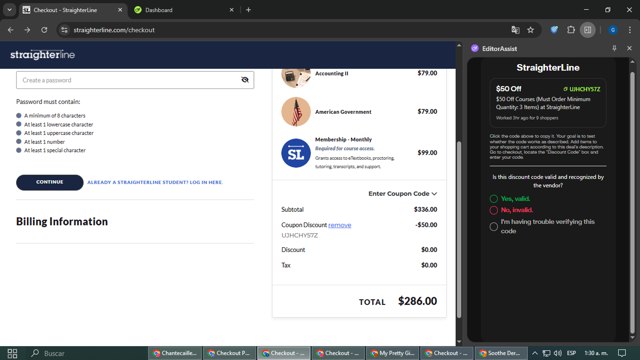Pin the EditorAssist side panel
The width and height of the screenshot is (640, 360).
point(614,48)
